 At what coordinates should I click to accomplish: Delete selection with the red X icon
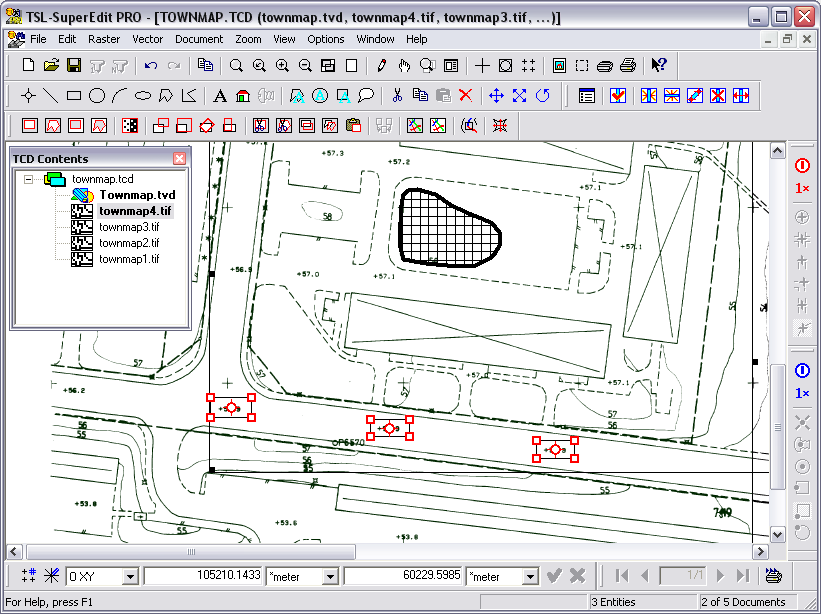point(465,96)
